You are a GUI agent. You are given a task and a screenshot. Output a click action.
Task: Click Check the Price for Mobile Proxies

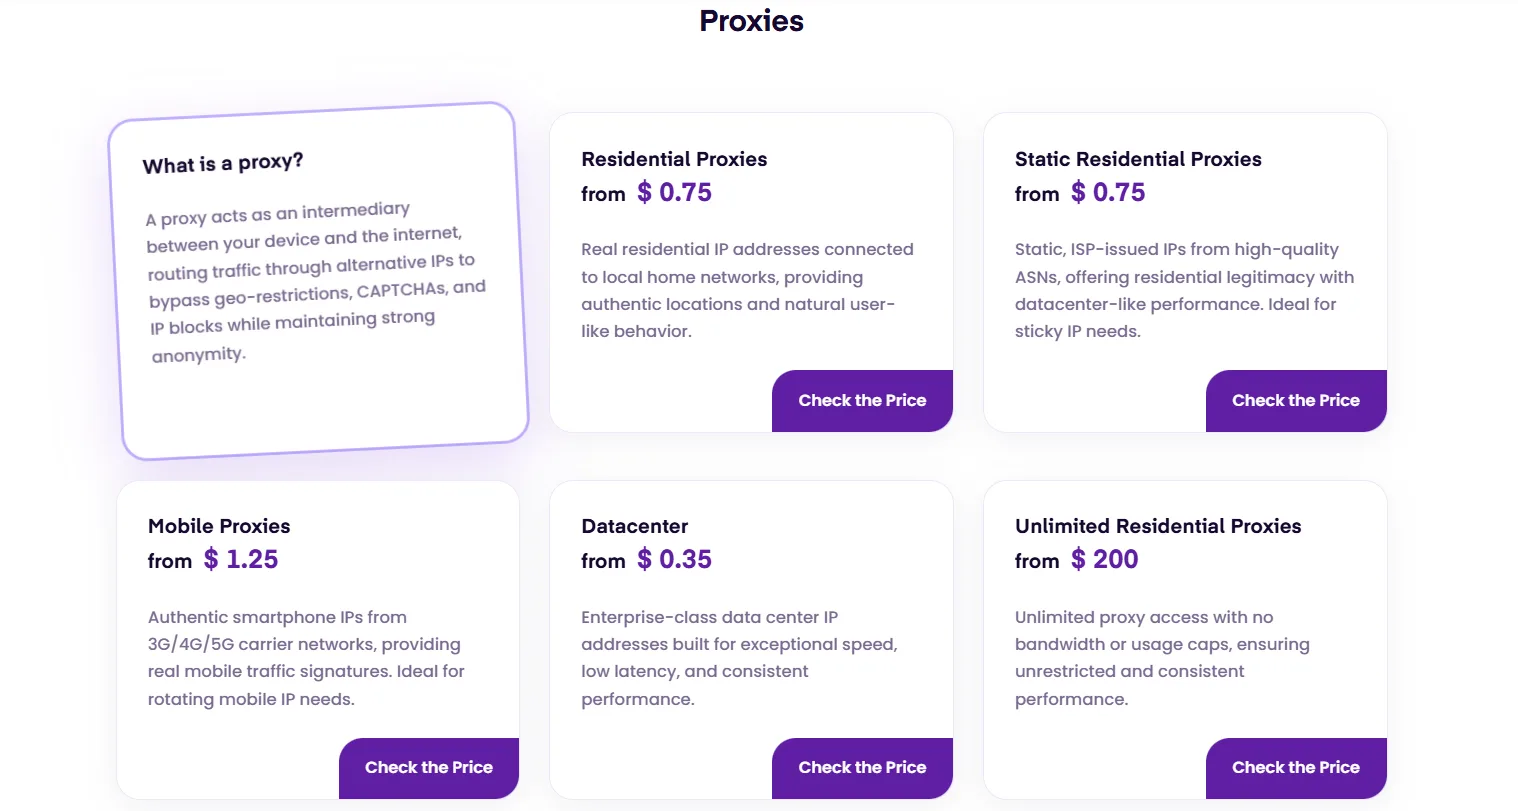click(428, 767)
